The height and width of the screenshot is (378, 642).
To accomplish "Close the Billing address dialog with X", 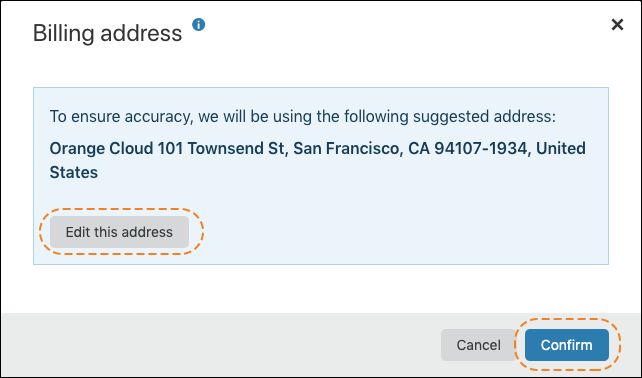I will (617, 25).
